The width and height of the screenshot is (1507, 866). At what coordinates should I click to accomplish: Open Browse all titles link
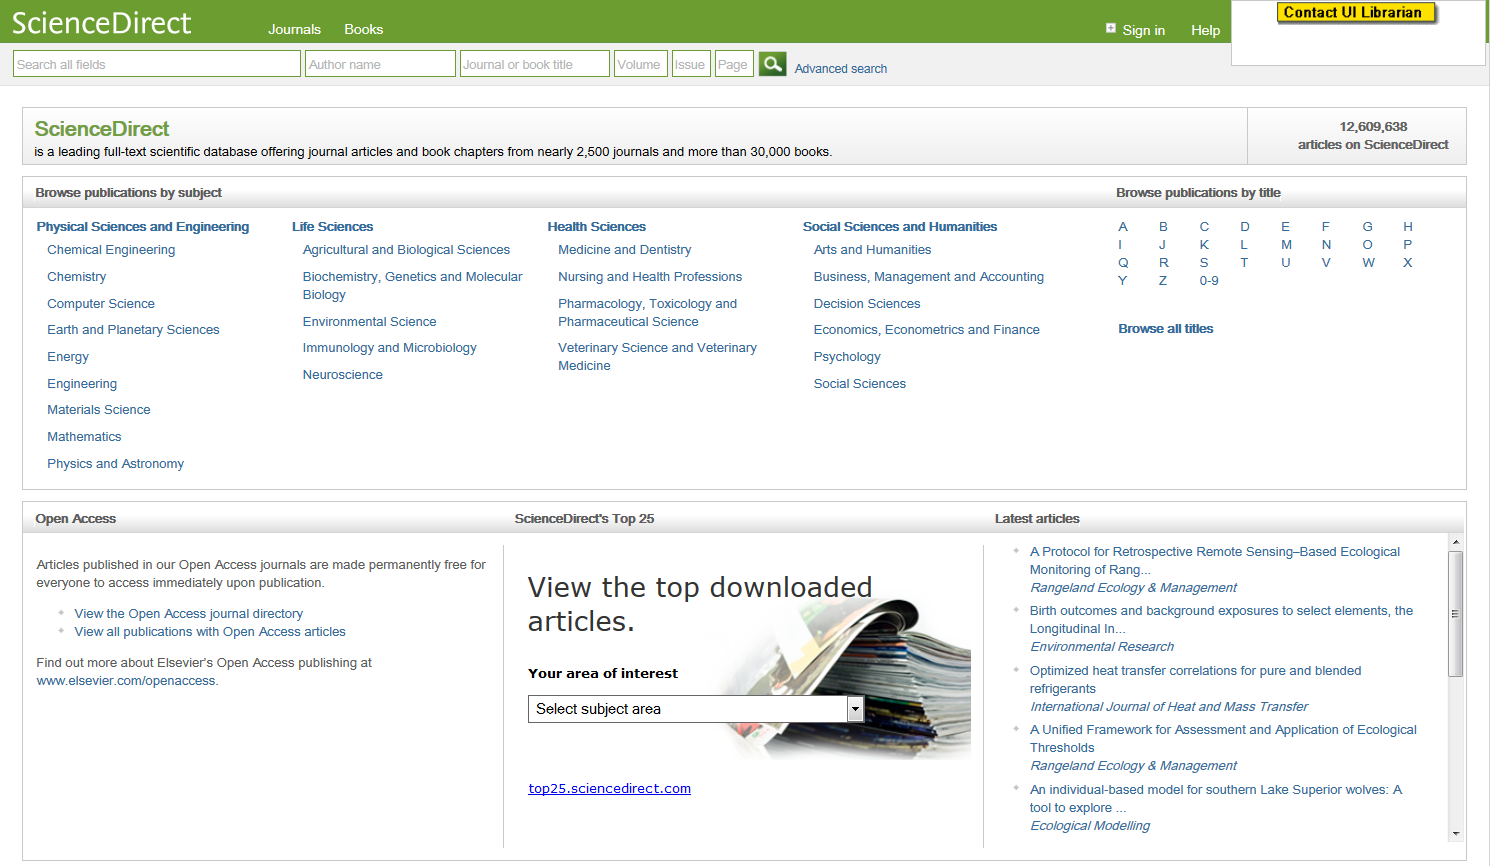pyautogui.click(x=1165, y=329)
